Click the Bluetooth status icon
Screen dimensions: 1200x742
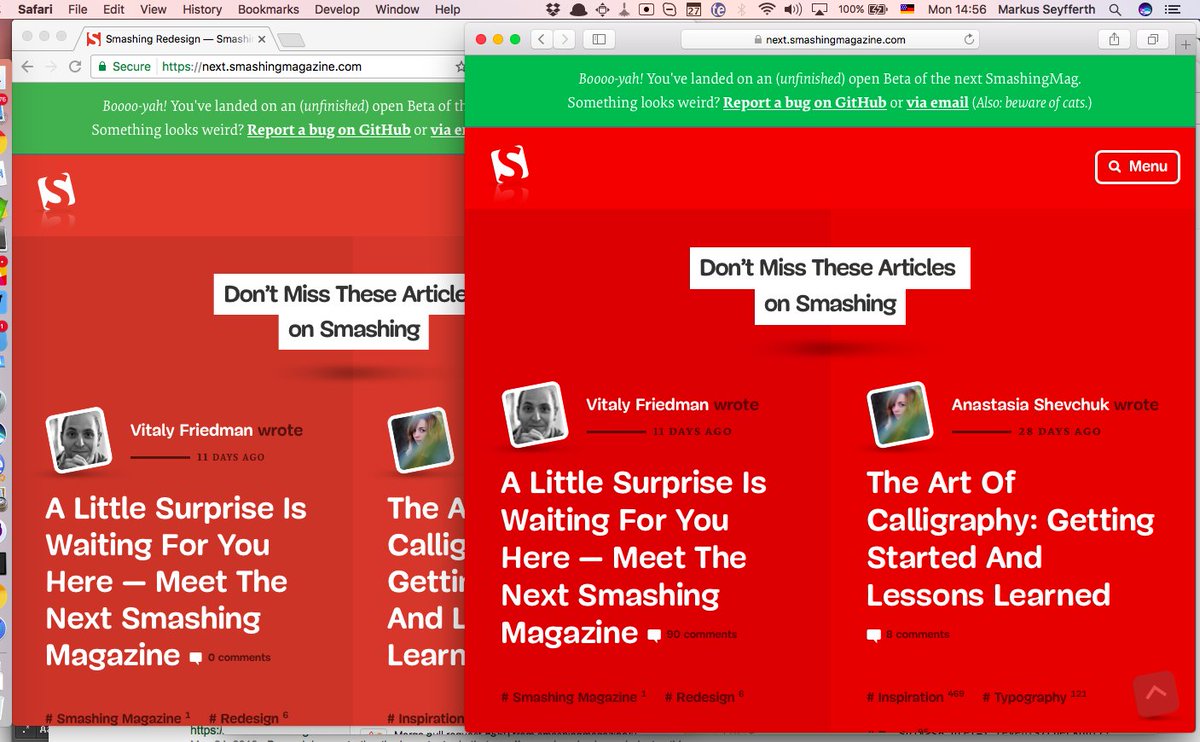pyautogui.click(x=742, y=9)
